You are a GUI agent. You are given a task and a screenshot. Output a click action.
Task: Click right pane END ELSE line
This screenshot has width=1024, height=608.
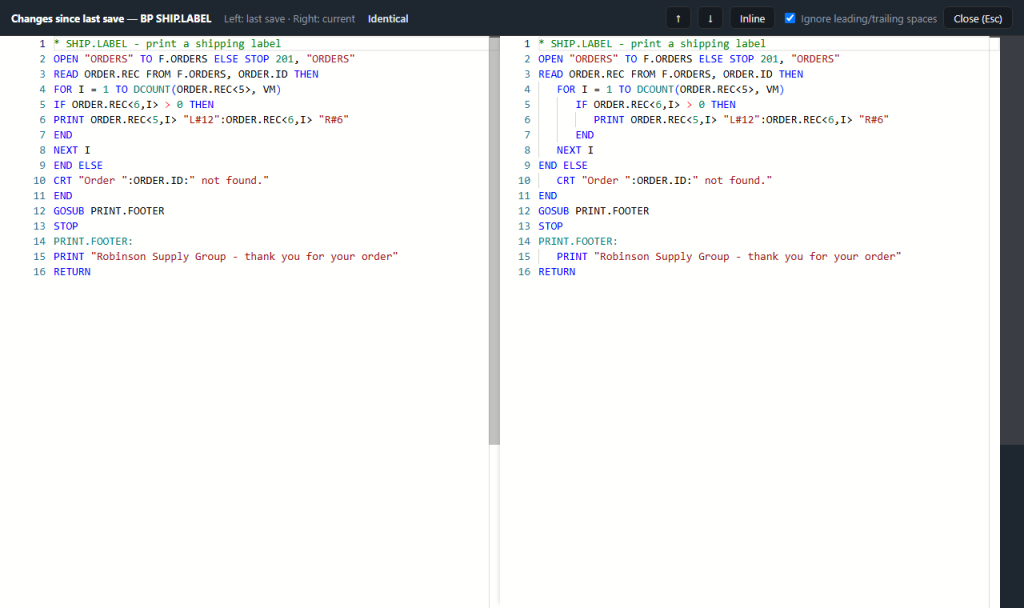pyautogui.click(x=563, y=165)
